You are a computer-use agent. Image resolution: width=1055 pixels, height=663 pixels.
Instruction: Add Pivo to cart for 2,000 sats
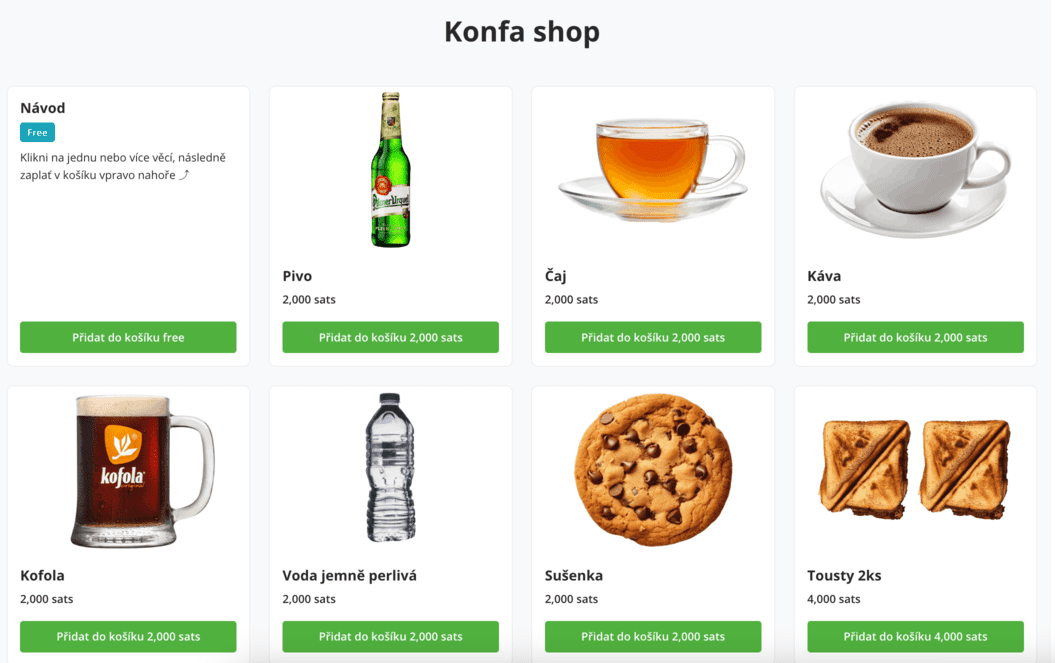point(390,338)
